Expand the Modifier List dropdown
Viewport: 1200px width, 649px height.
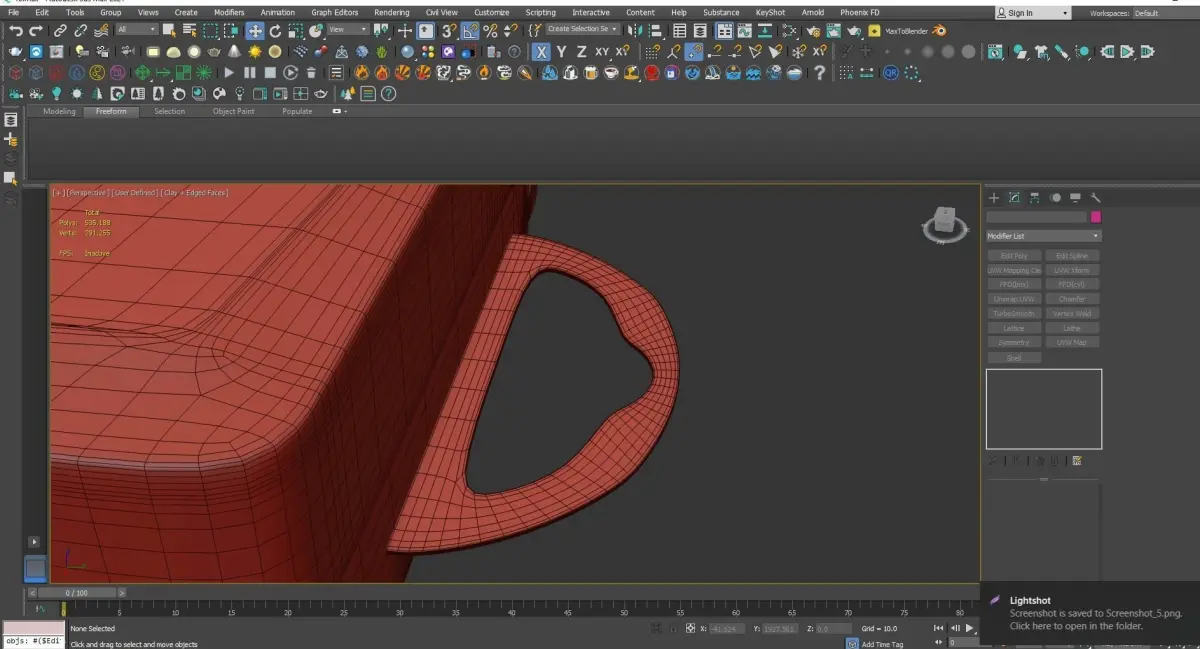(x=1043, y=236)
